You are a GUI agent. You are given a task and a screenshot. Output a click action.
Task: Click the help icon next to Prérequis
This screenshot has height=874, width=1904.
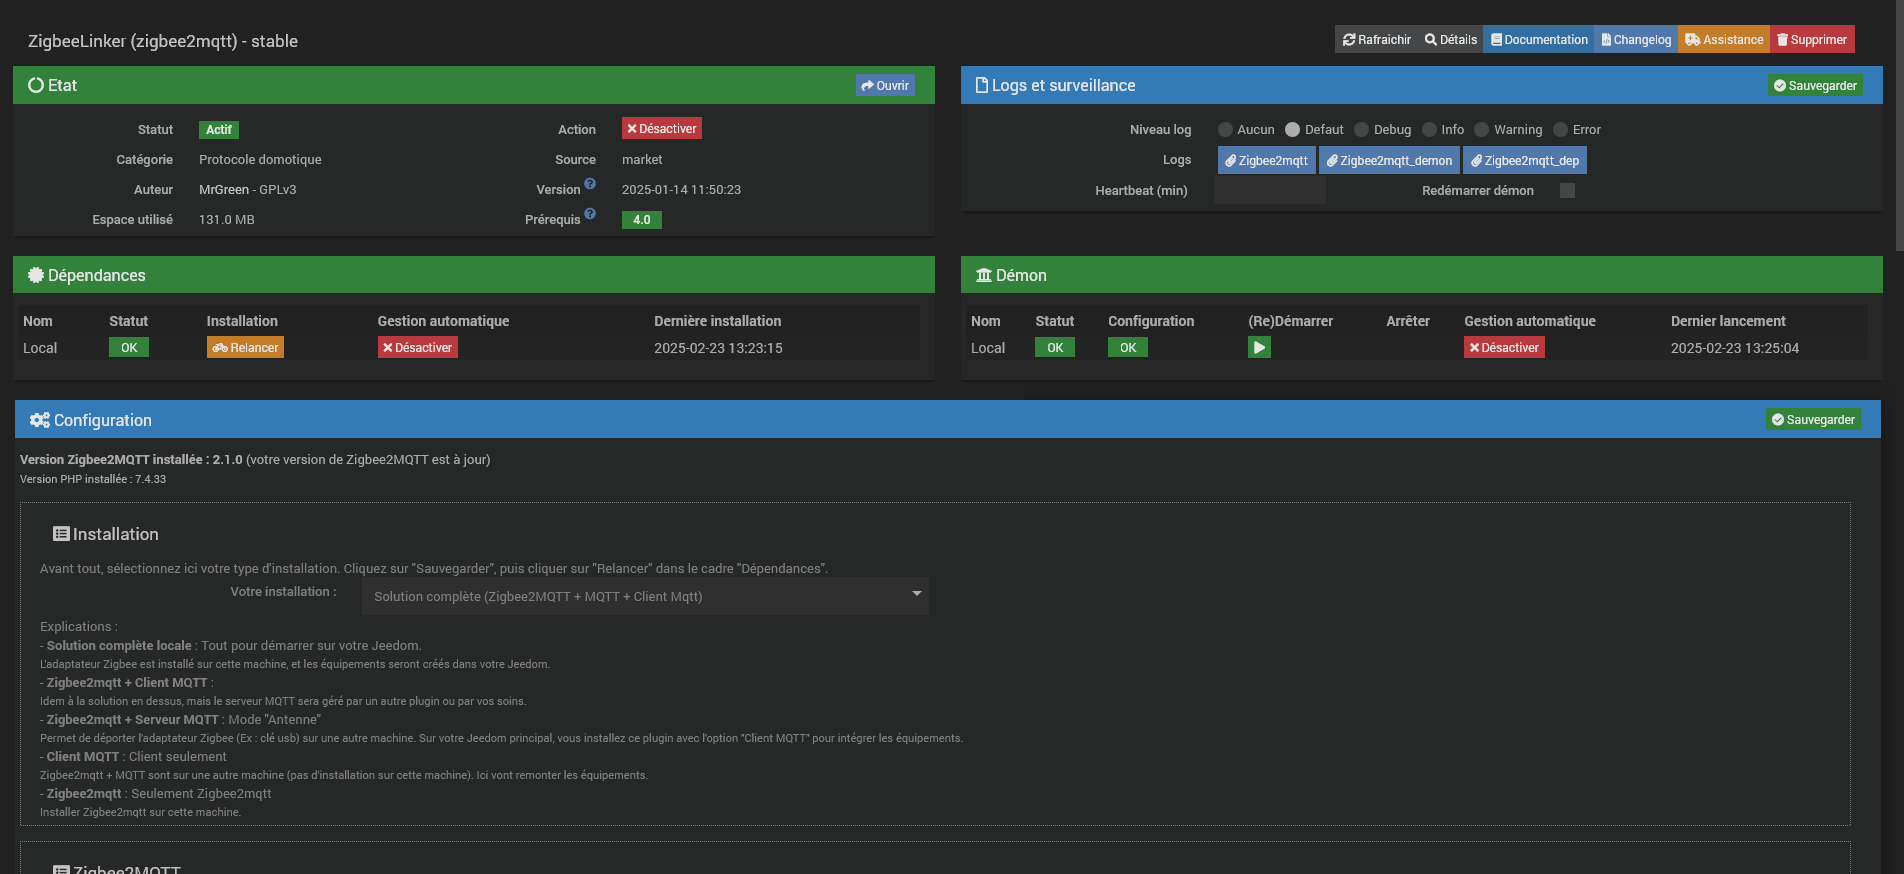pos(590,214)
